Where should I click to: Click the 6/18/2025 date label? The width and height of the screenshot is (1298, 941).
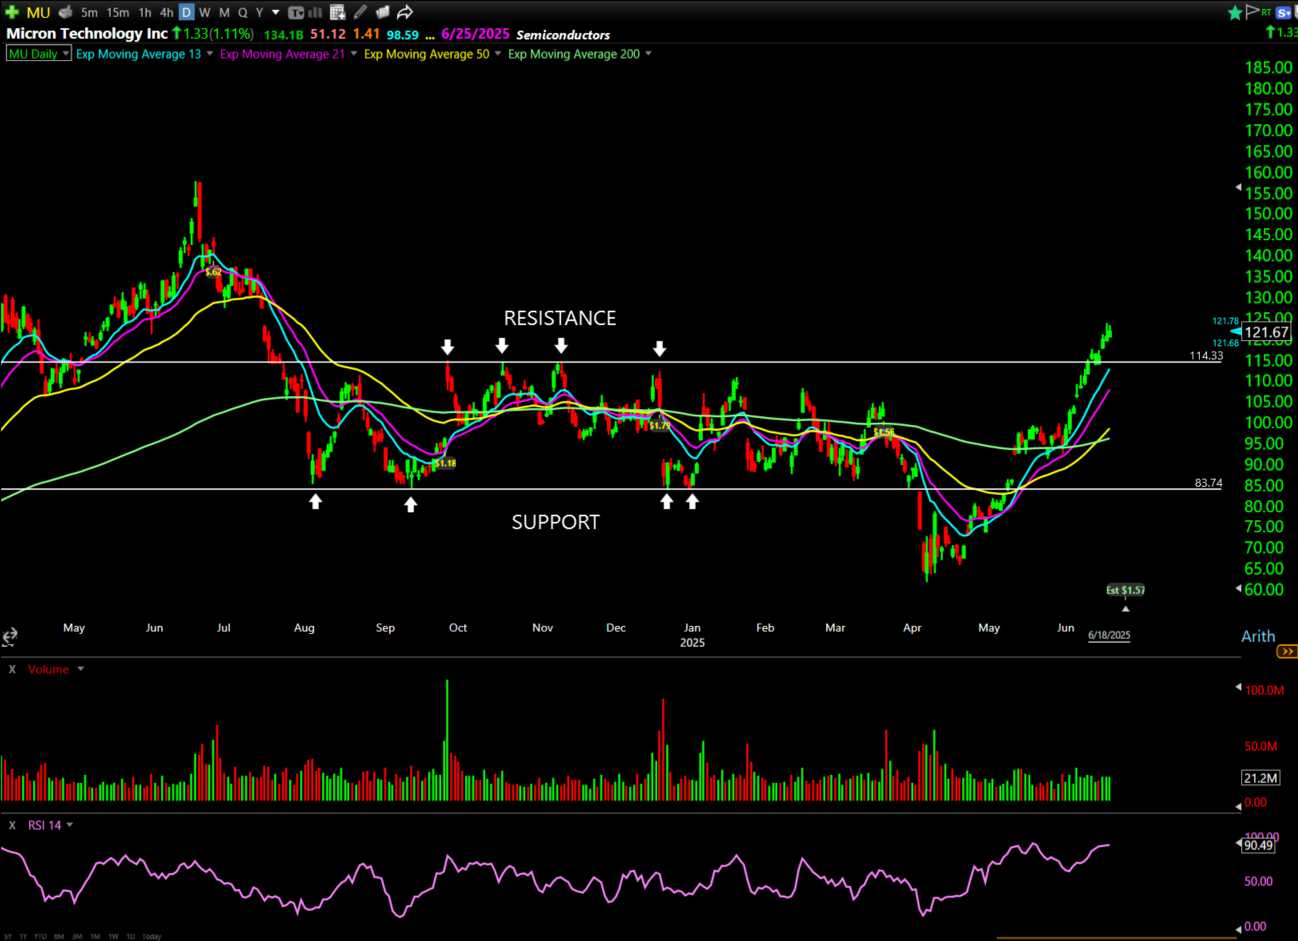coord(1109,635)
